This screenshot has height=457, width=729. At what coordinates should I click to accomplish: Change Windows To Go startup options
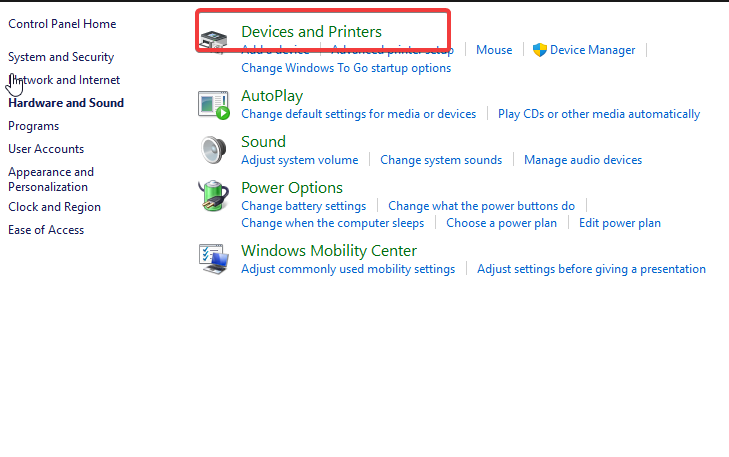346,68
